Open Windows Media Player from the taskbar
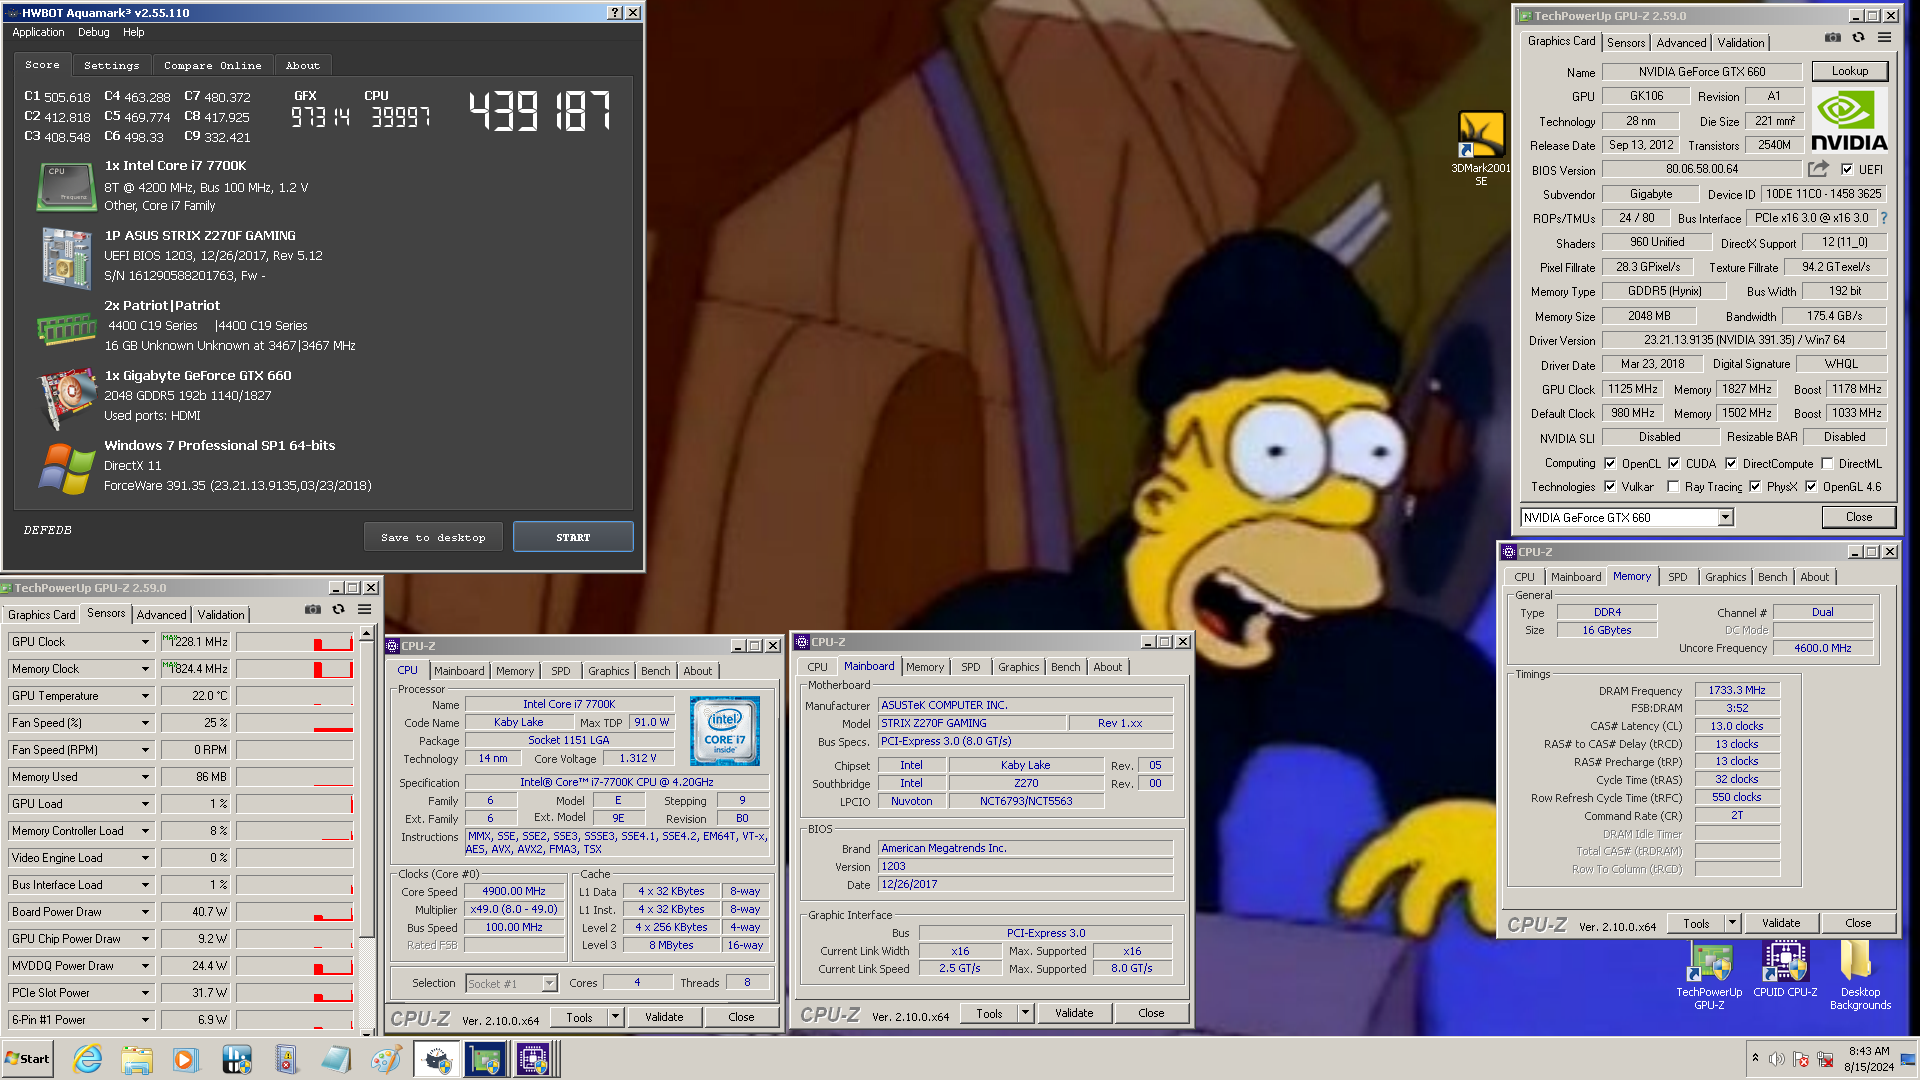The image size is (1920, 1080). tap(186, 1059)
